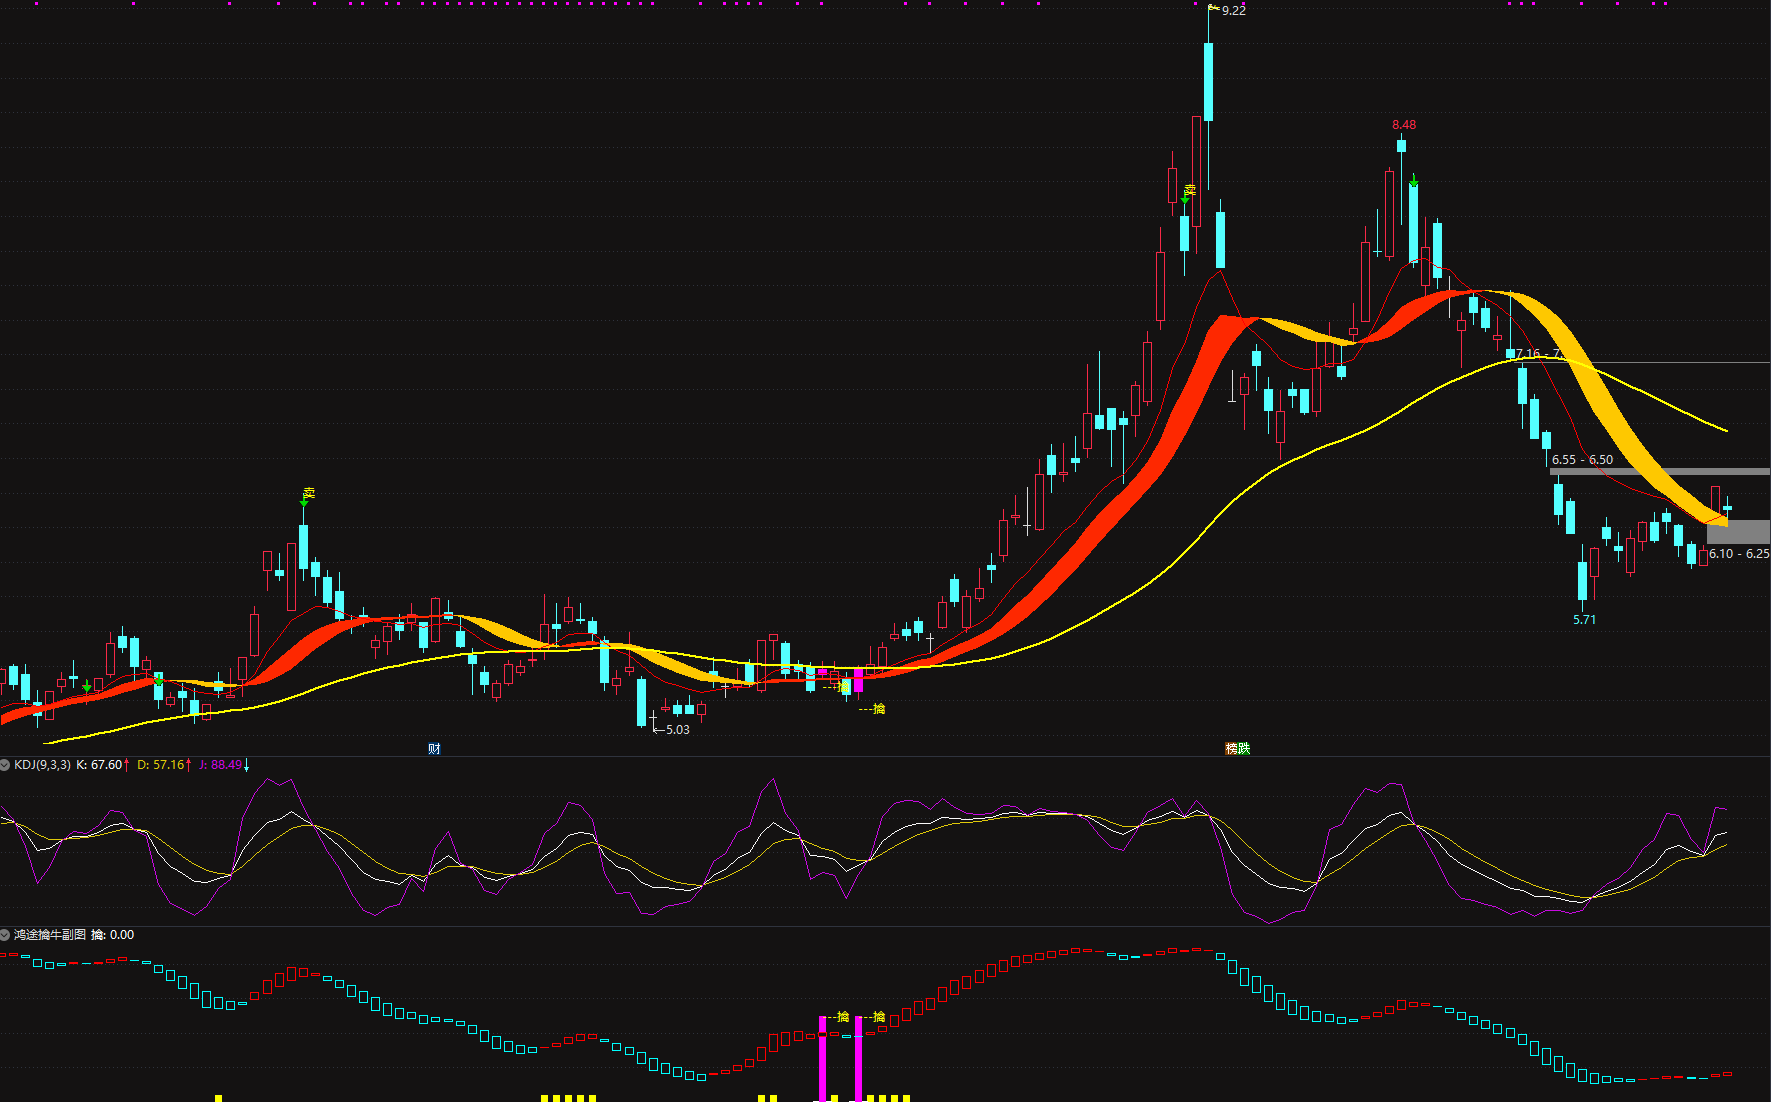
Task: Click the 鸿途擒牛副图 indicator title
Action: [50, 935]
